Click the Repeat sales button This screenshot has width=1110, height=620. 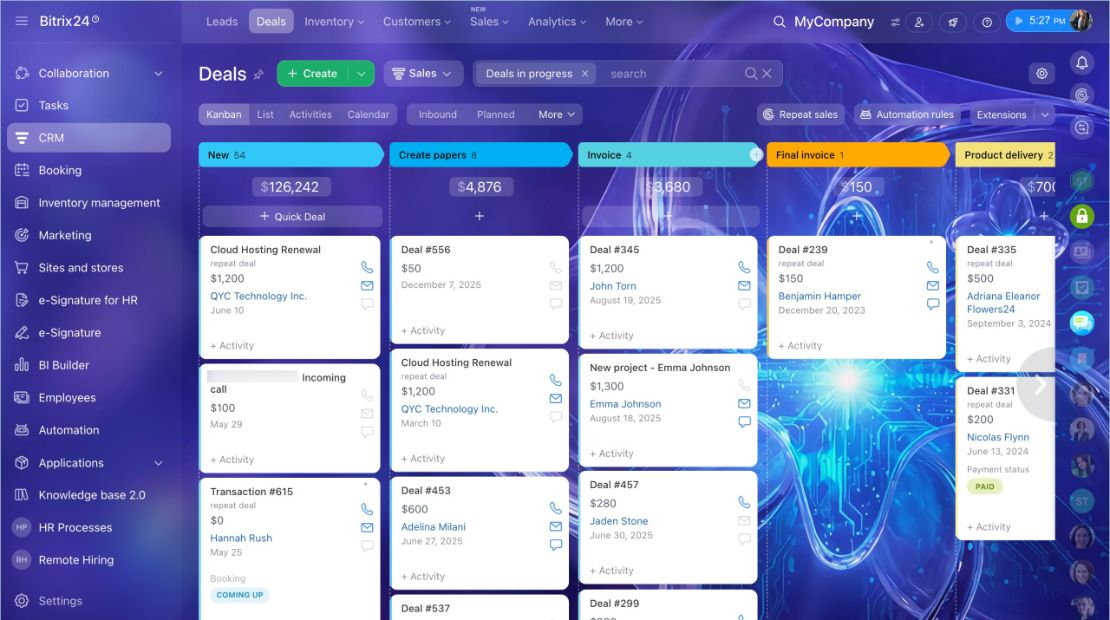(800, 115)
